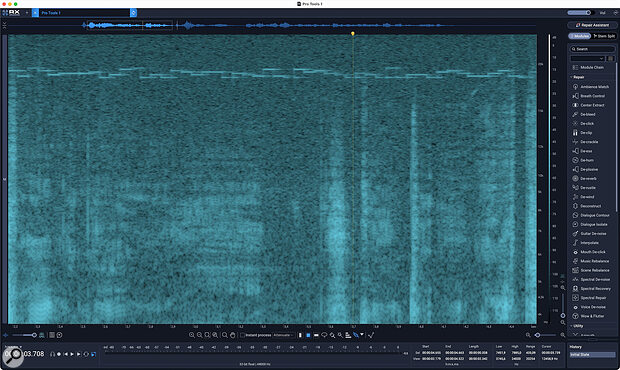Open the Mouth De-click module
The image size is (620, 370).
[x=589, y=252]
